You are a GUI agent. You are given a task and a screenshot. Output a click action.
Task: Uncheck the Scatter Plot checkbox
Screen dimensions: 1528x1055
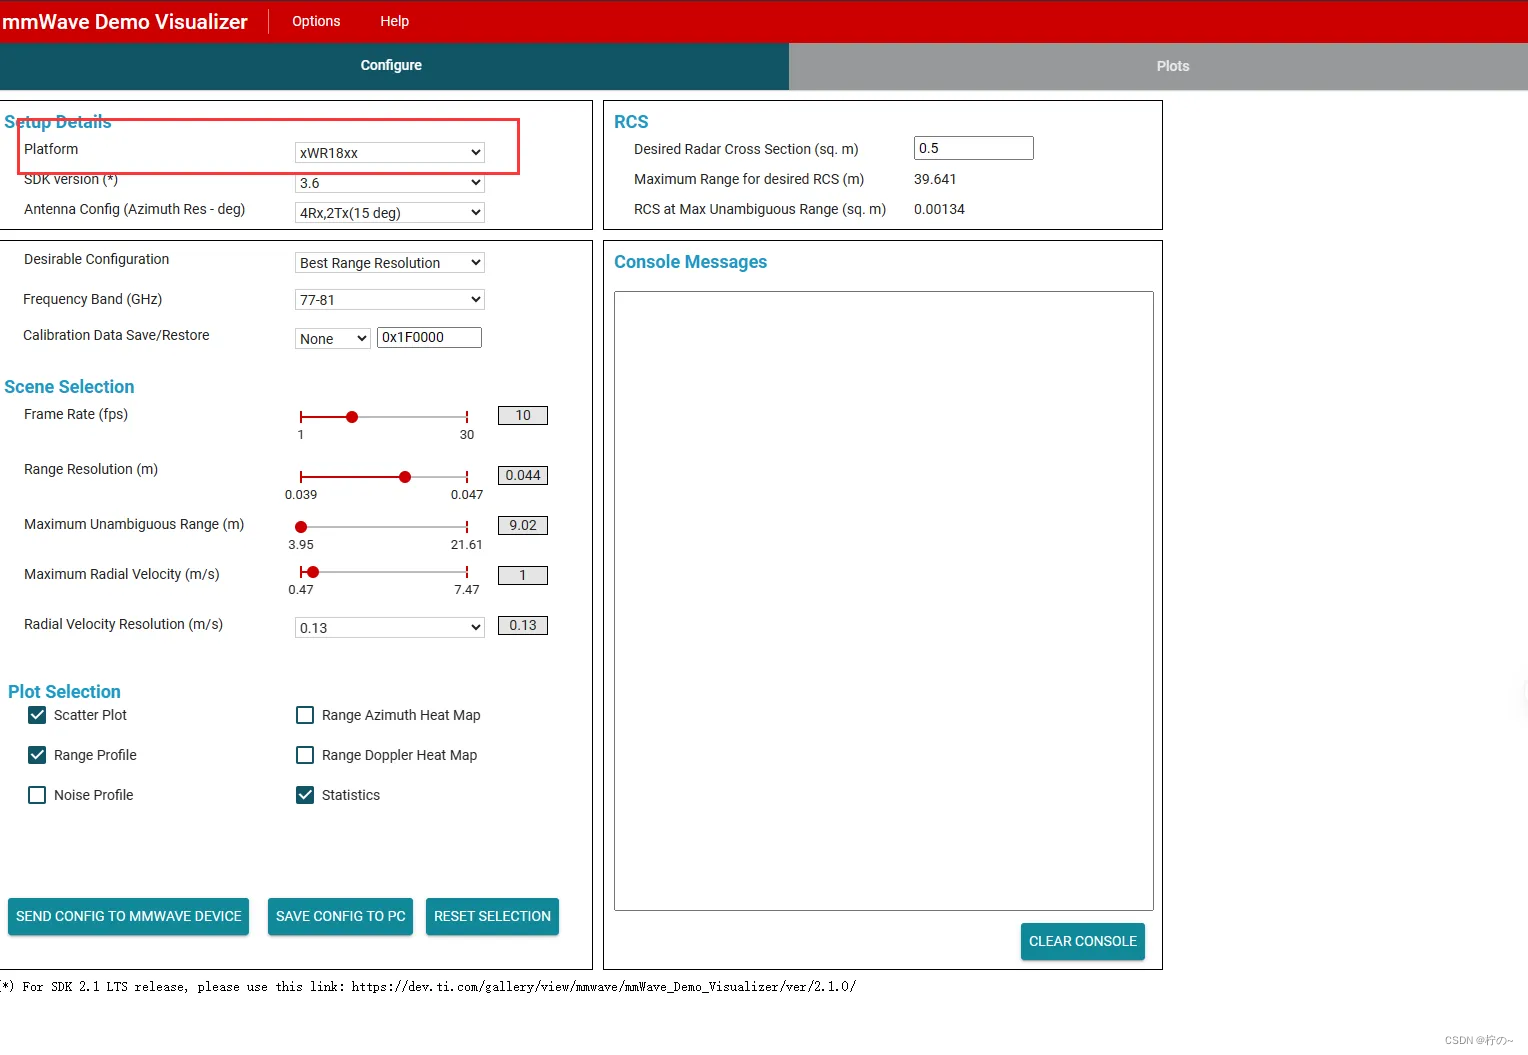click(37, 715)
